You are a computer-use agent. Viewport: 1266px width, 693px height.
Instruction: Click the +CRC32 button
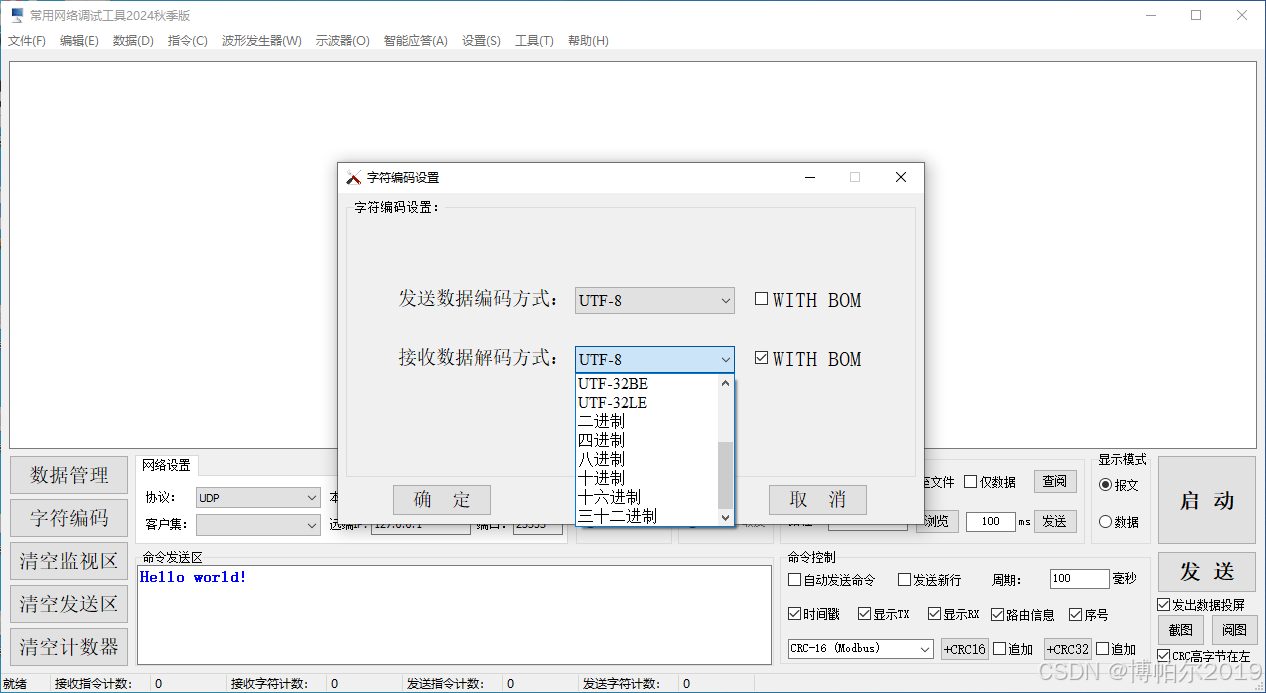[1068, 649]
